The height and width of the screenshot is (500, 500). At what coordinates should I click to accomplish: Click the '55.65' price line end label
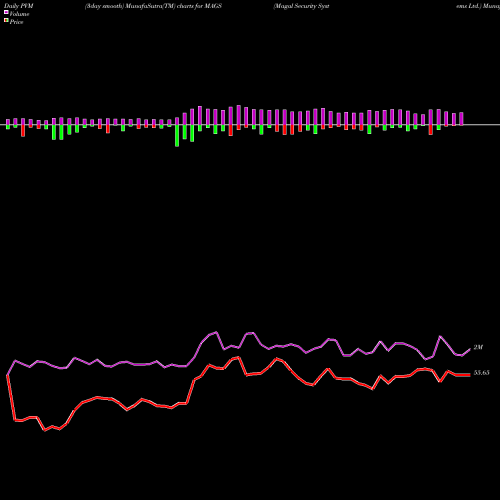click(481, 373)
